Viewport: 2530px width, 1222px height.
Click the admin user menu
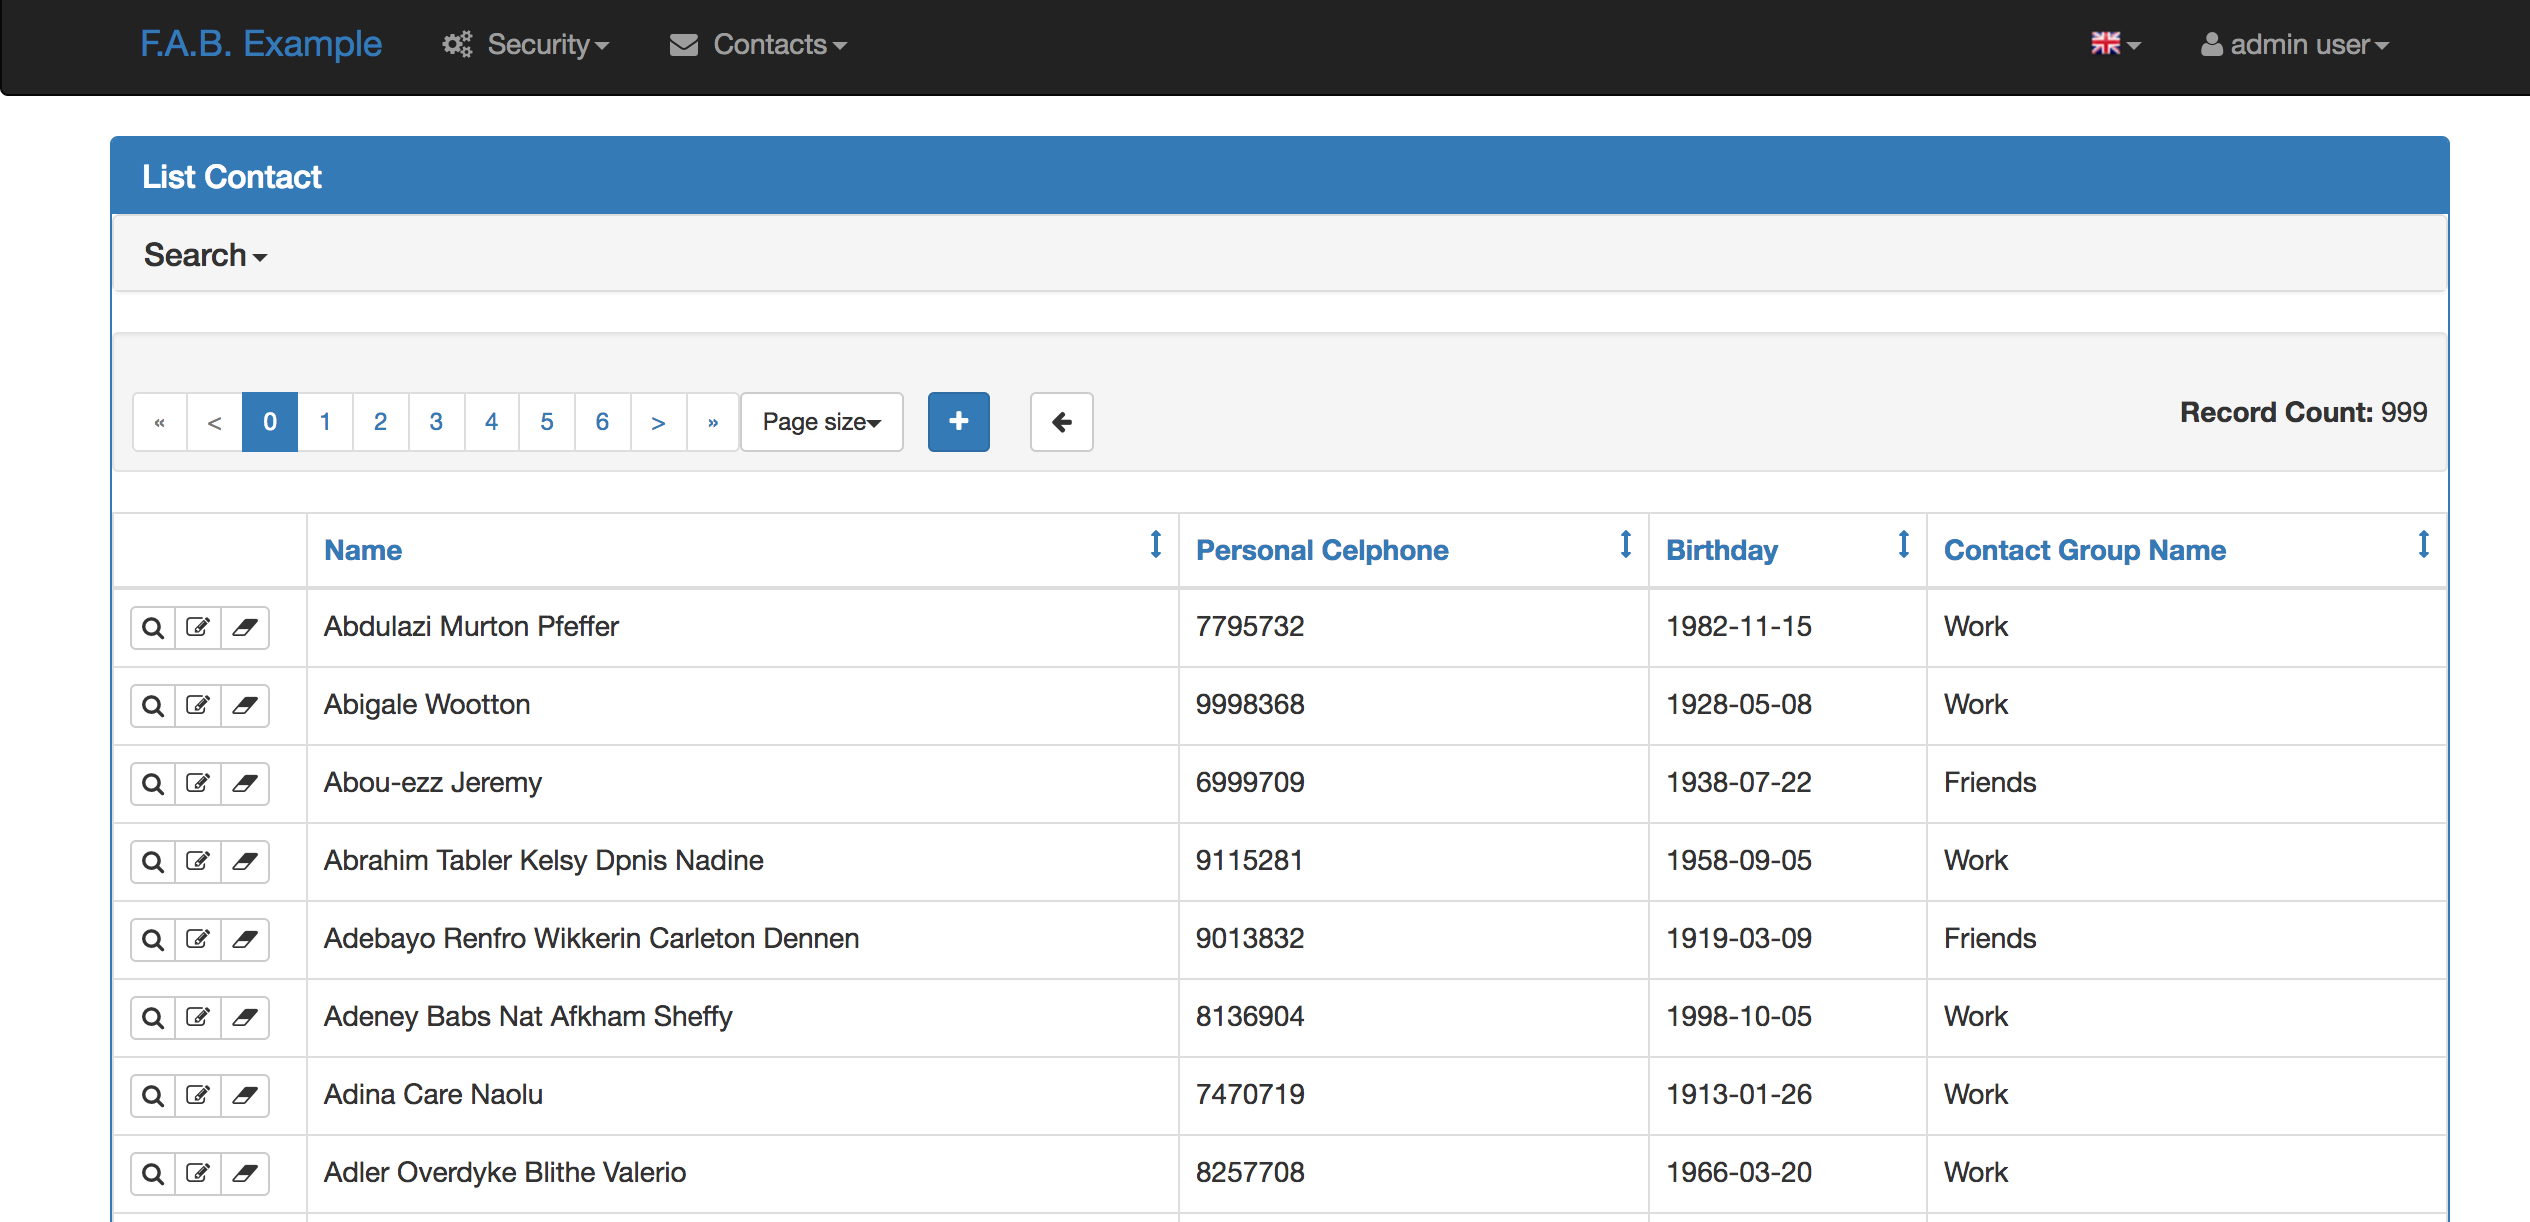pyautogui.click(x=2293, y=44)
